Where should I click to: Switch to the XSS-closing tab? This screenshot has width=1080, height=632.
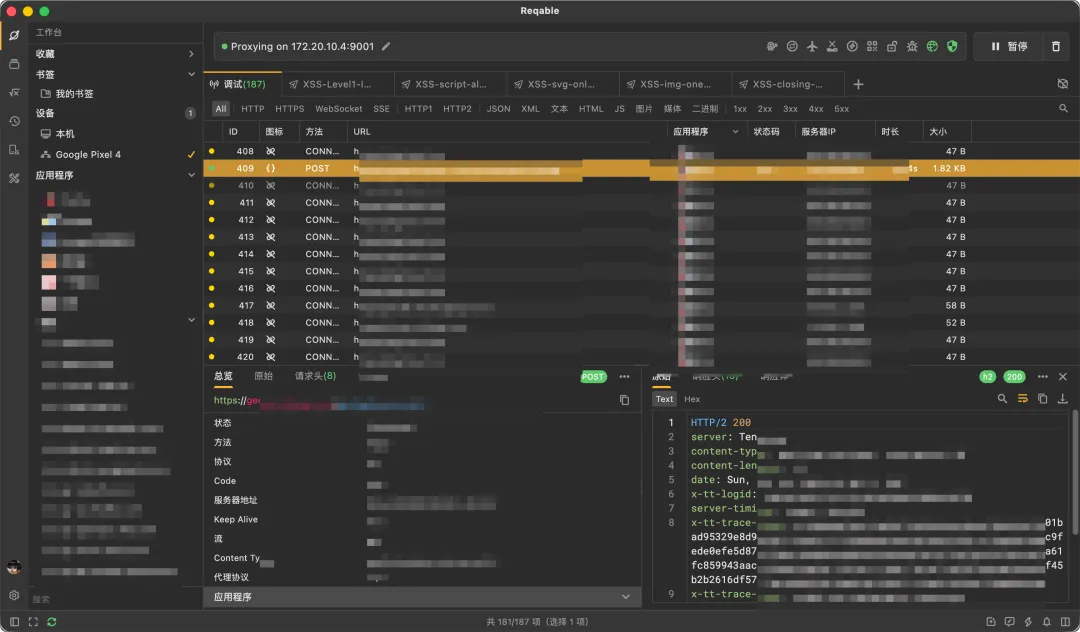tap(787, 84)
